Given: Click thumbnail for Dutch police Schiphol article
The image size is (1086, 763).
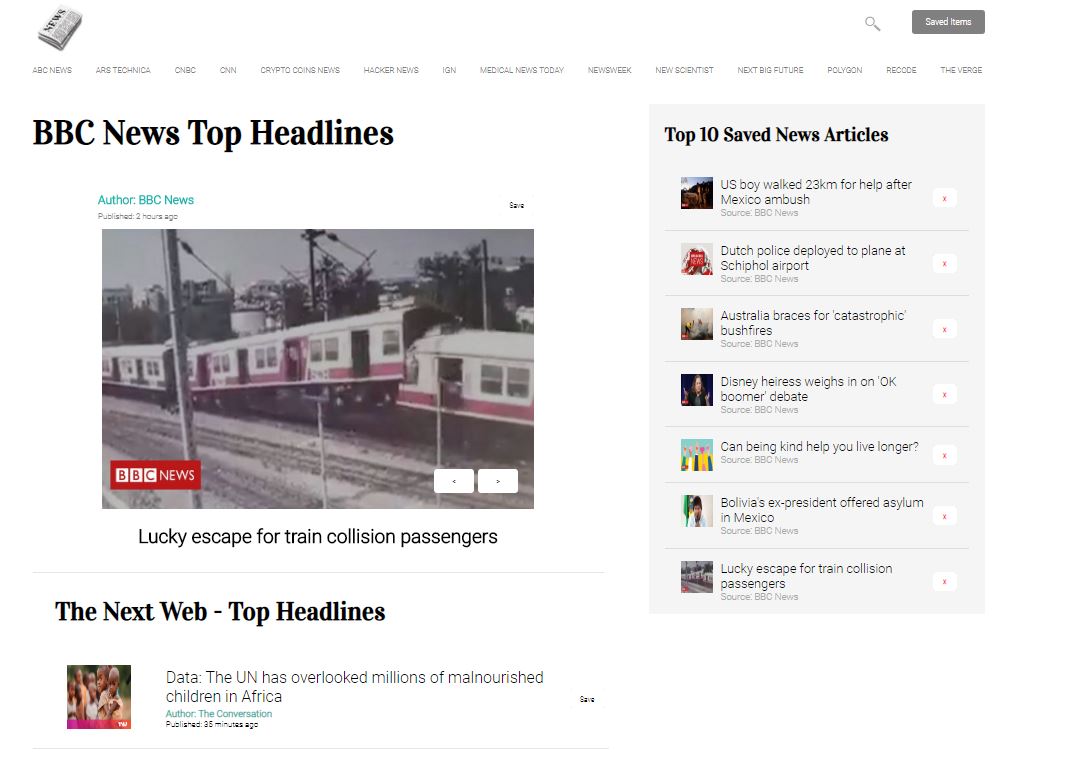Looking at the screenshot, I should click(697, 259).
